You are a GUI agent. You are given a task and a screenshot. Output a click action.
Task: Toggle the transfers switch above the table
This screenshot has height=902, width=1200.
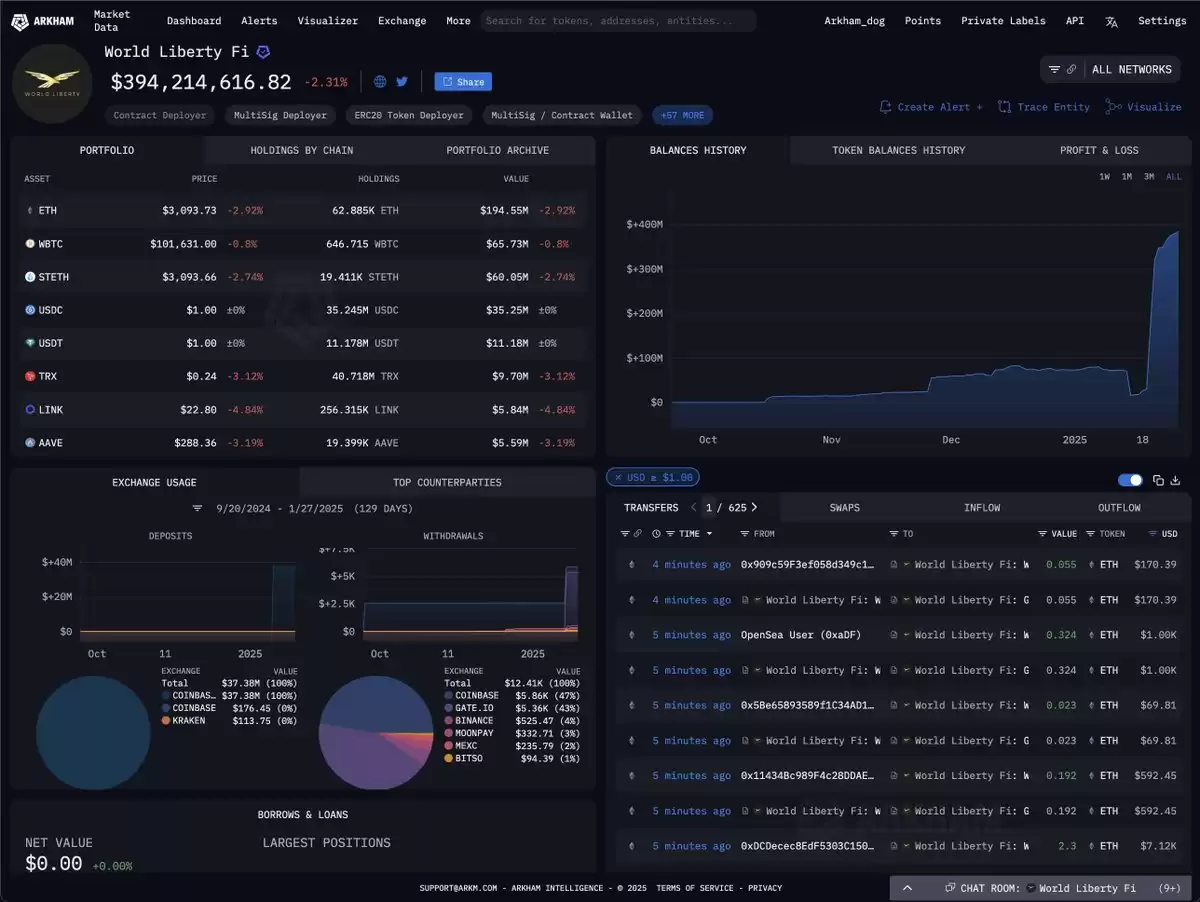(1130, 480)
